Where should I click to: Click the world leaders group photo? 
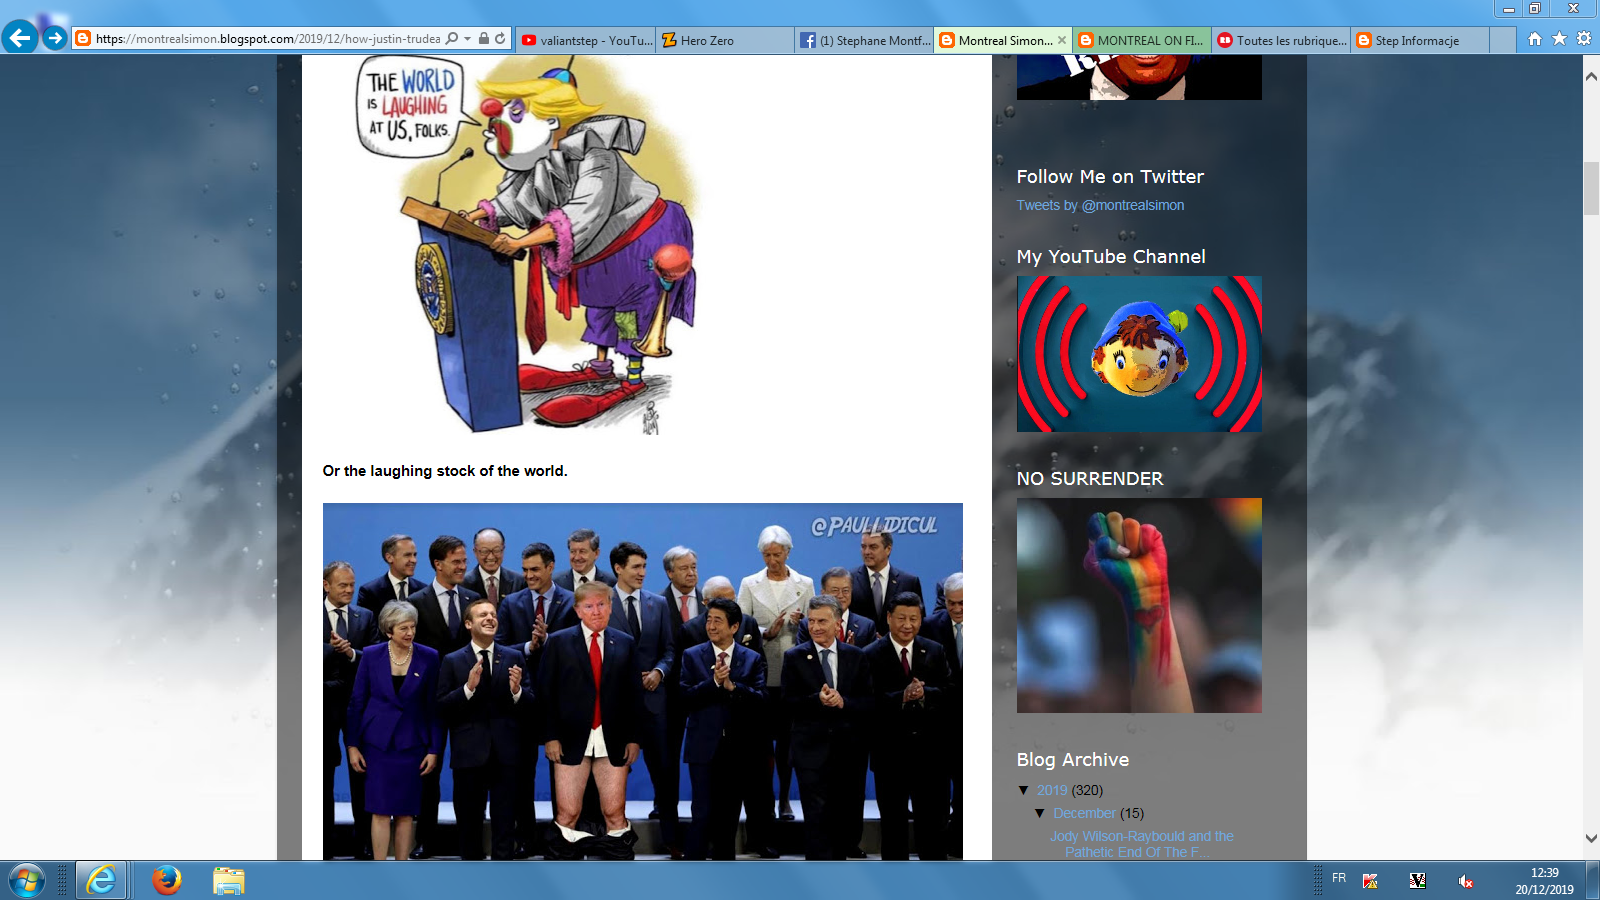pos(643,681)
